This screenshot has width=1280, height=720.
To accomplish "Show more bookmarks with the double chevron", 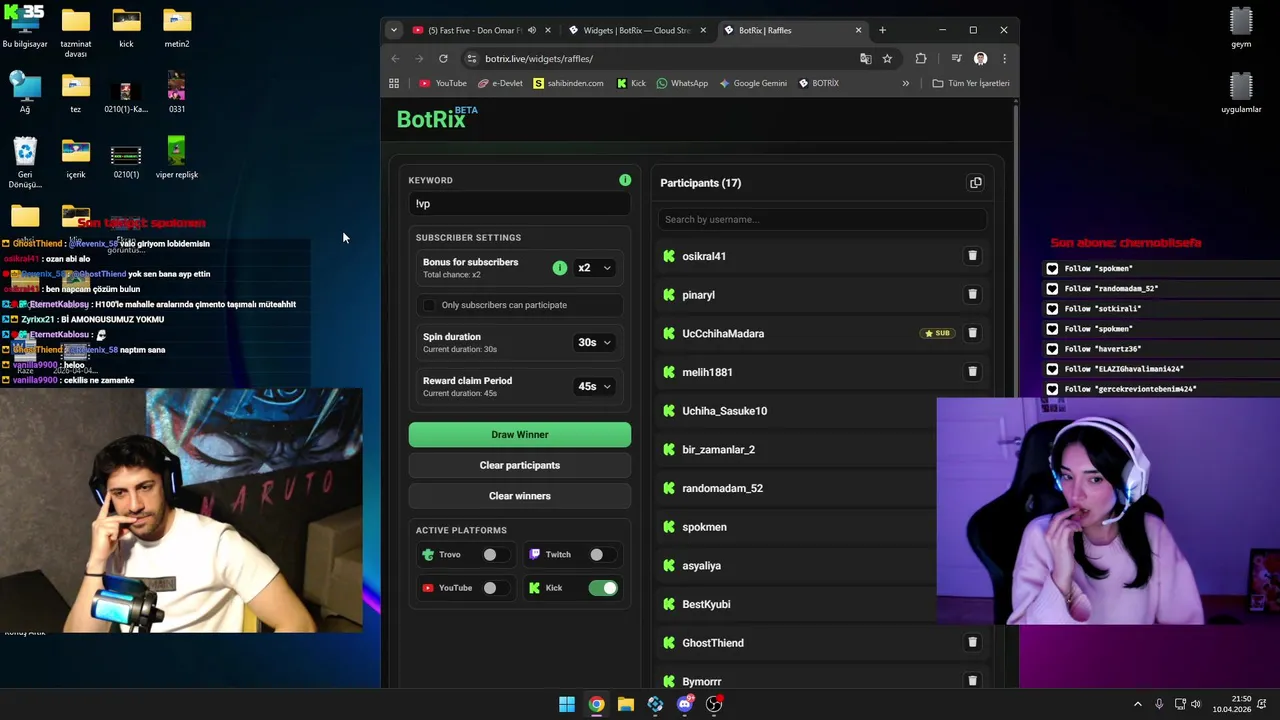I will pos(906,83).
